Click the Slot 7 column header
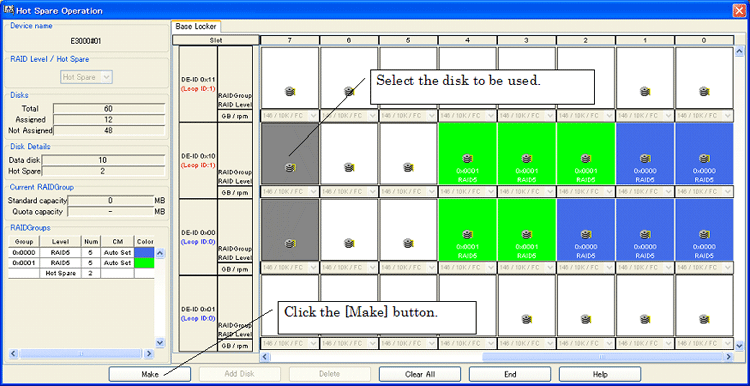 (290, 40)
